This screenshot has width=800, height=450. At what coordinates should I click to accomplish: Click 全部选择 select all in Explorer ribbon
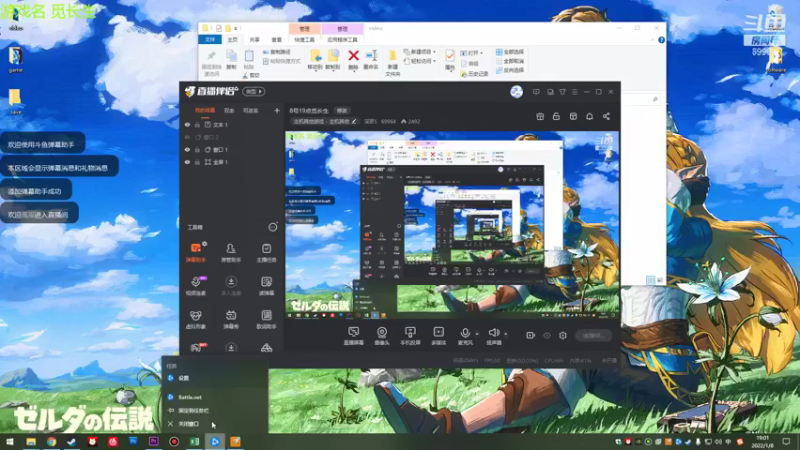point(510,52)
